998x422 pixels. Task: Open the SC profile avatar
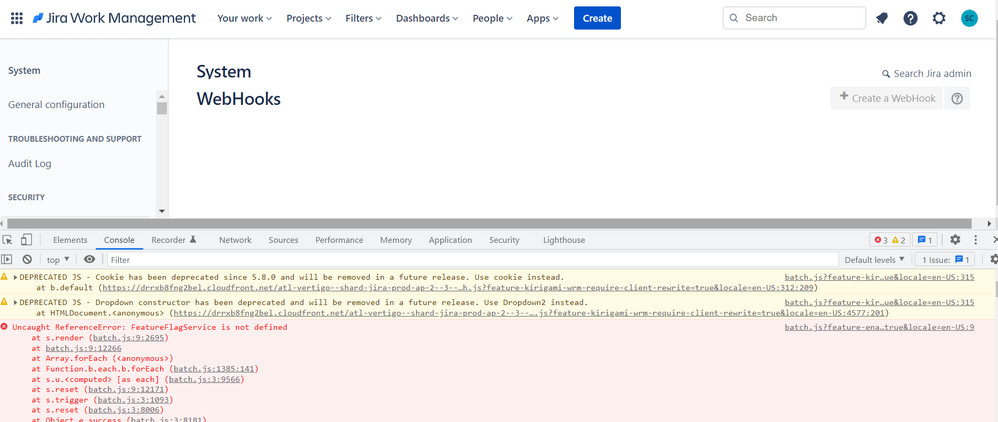click(x=969, y=18)
